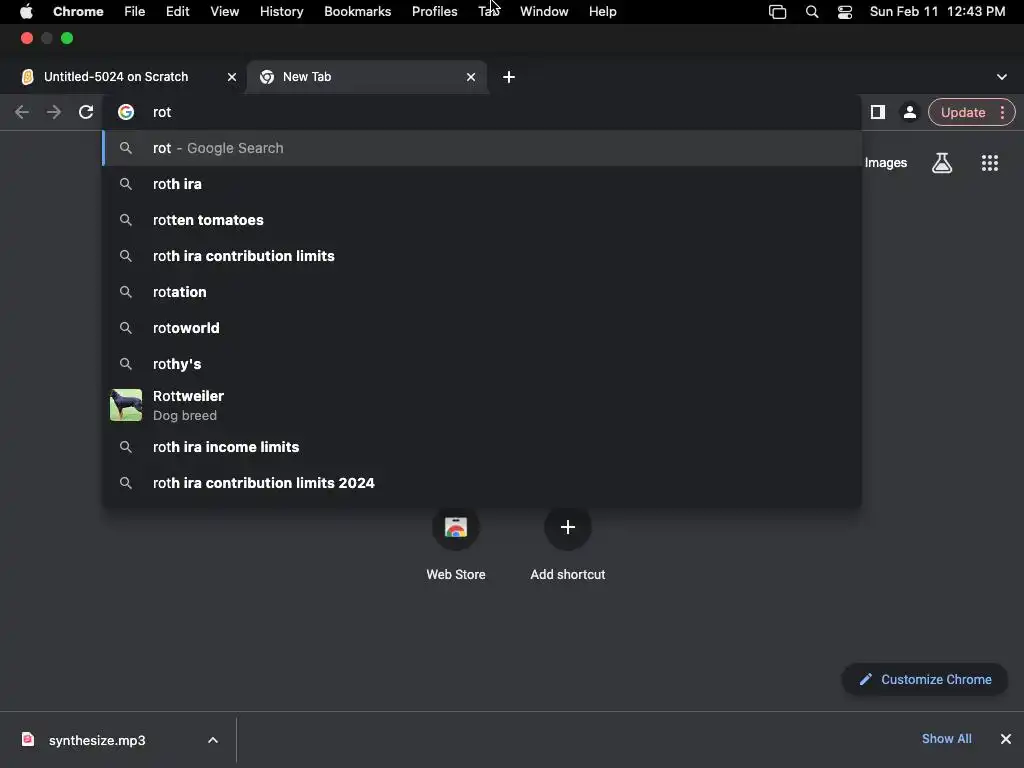Open macOS Spotlight search icon

coord(812,12)
